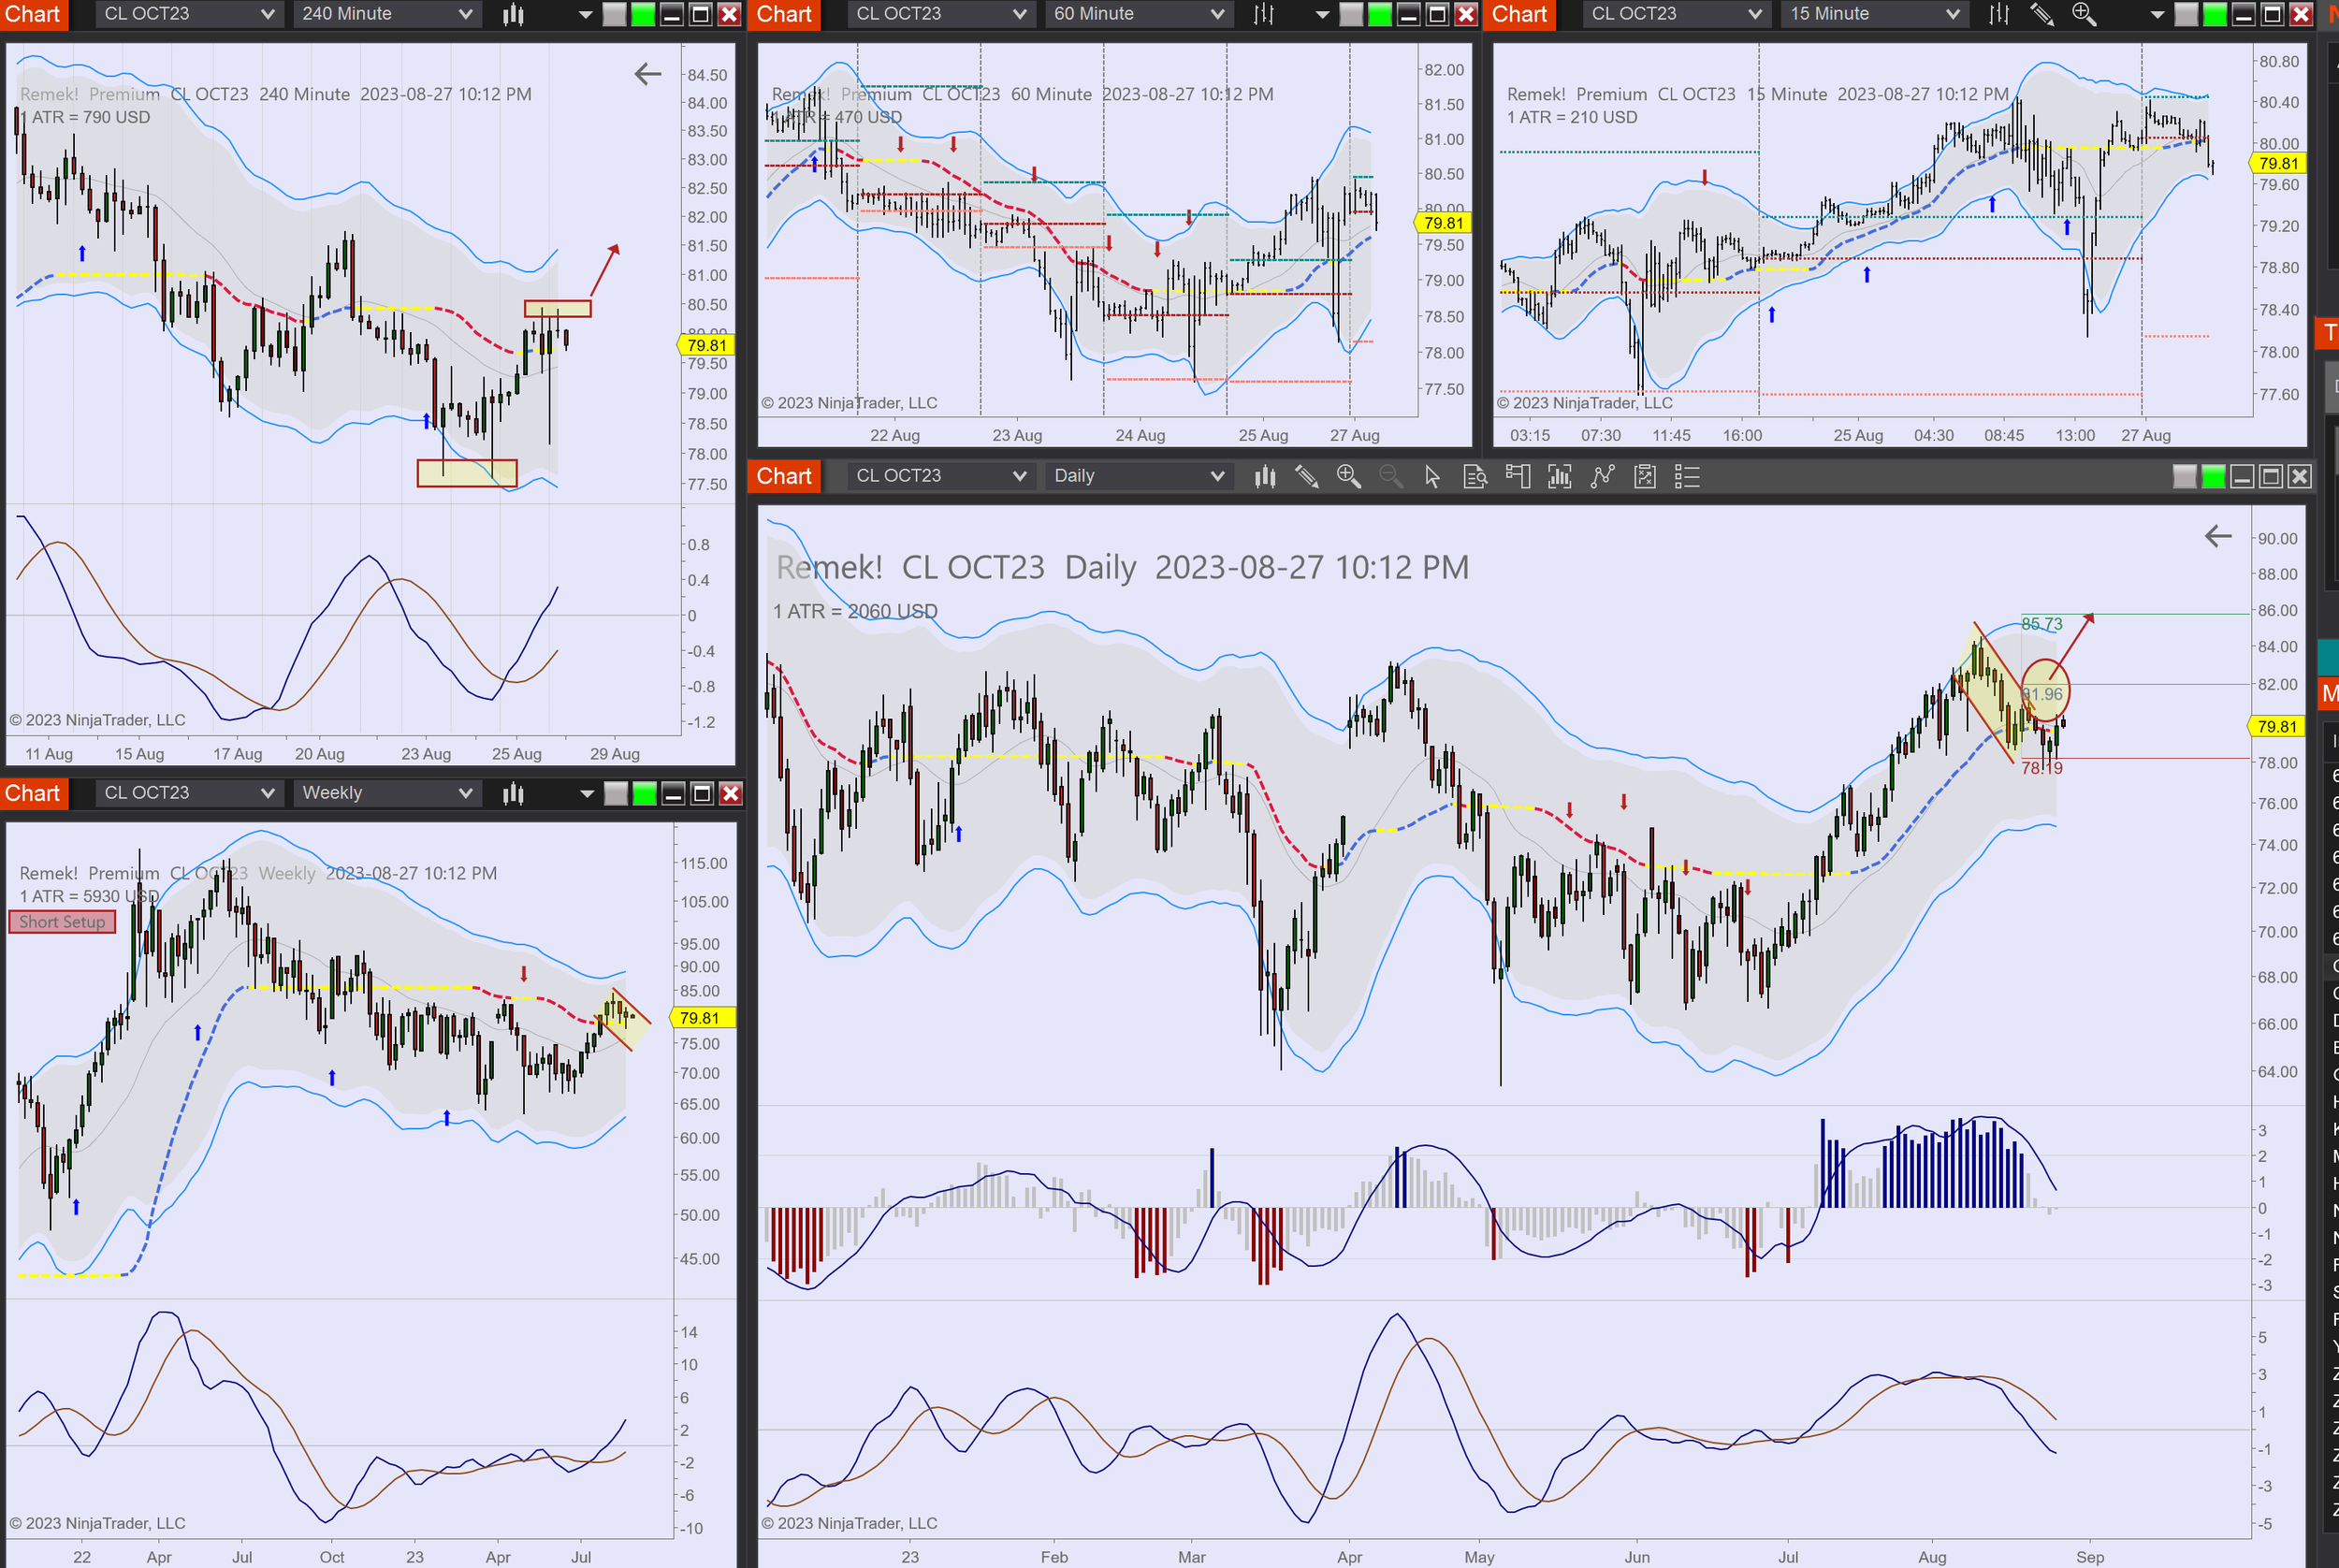Screen dimensions: 2339x1568
Task: Click the 79.81 price marker on Daily axis
Action: click(x=2276, y=727)
